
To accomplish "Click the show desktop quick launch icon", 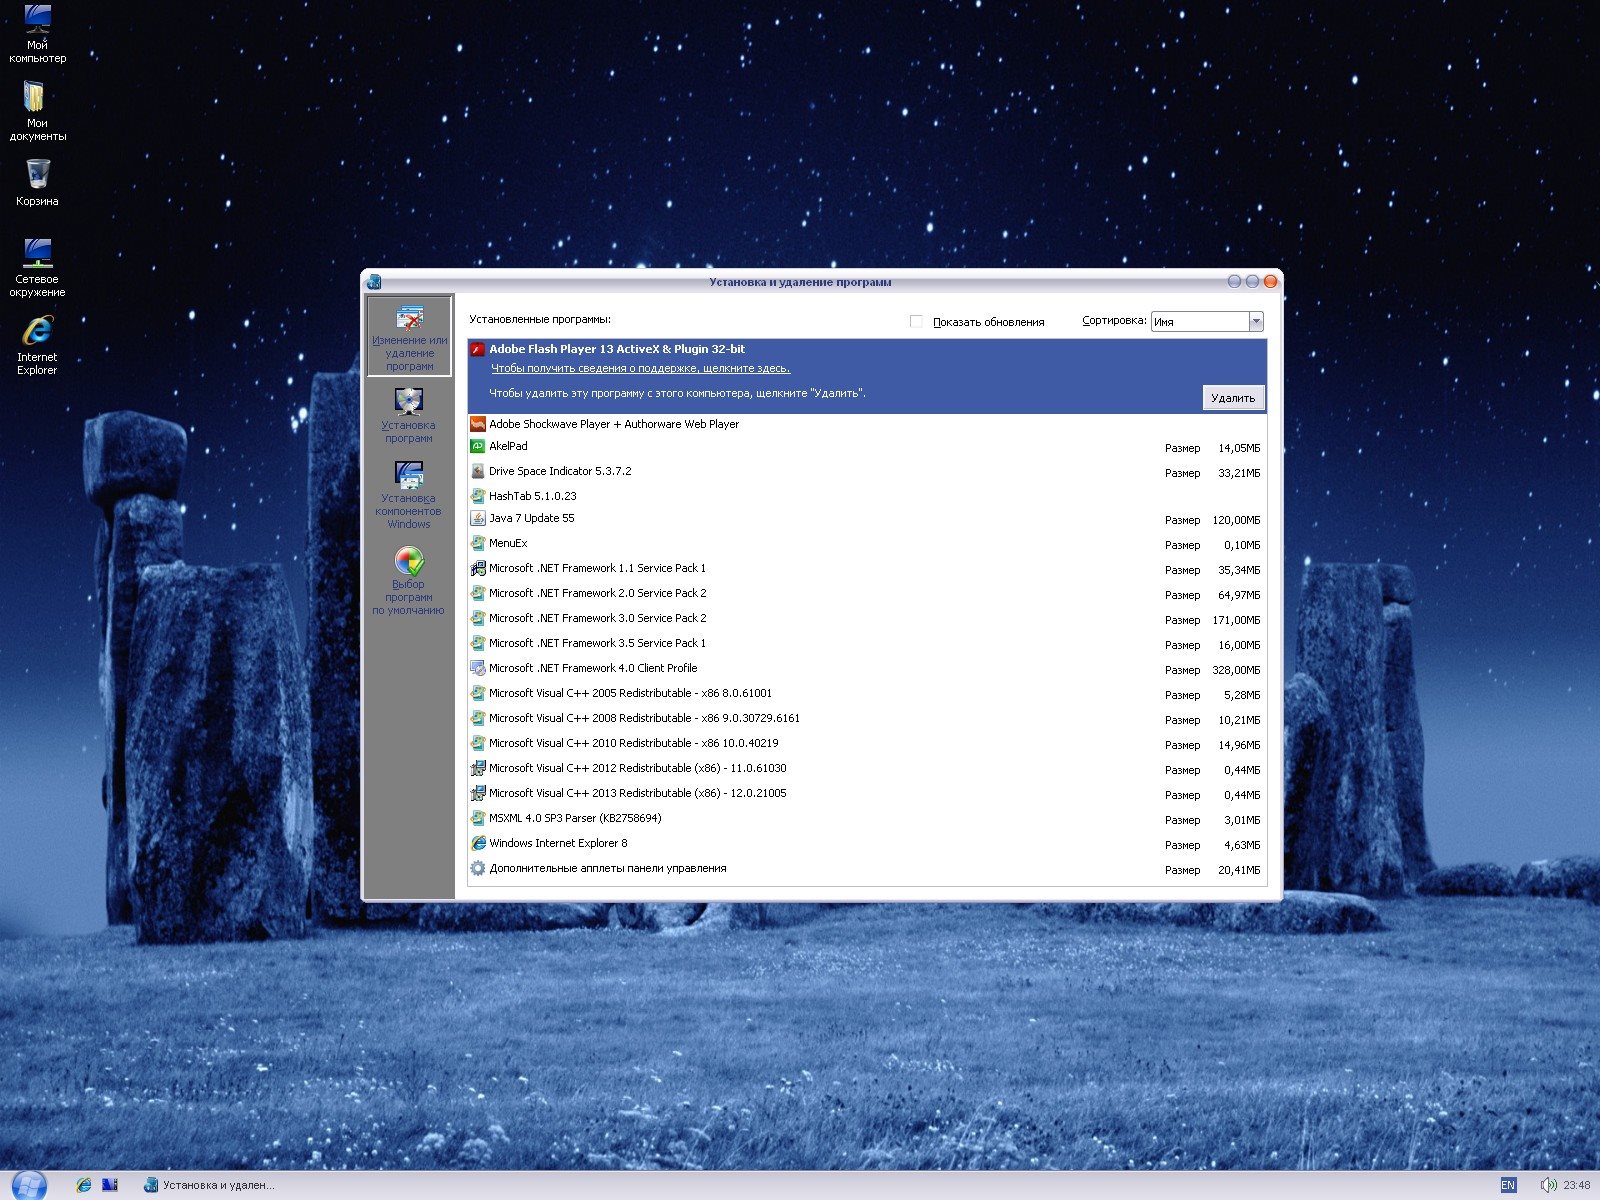I will tap(110, 1185).
